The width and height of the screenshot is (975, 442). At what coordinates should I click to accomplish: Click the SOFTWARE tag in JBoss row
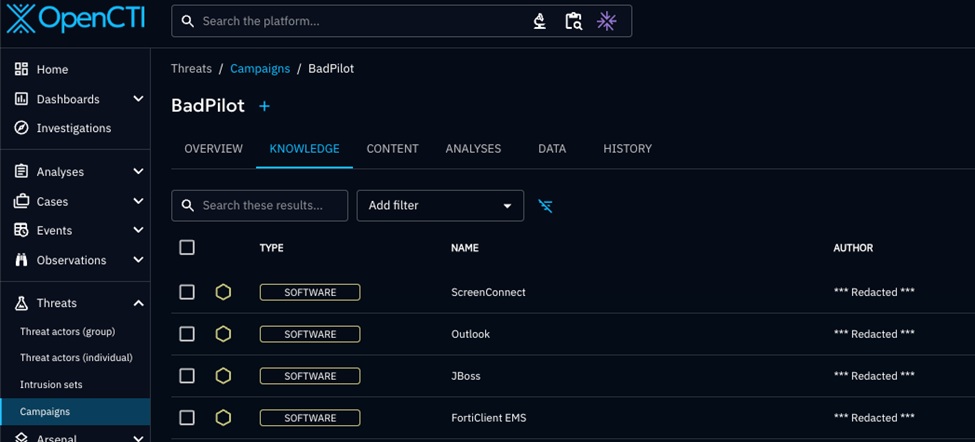pos(310,375)
